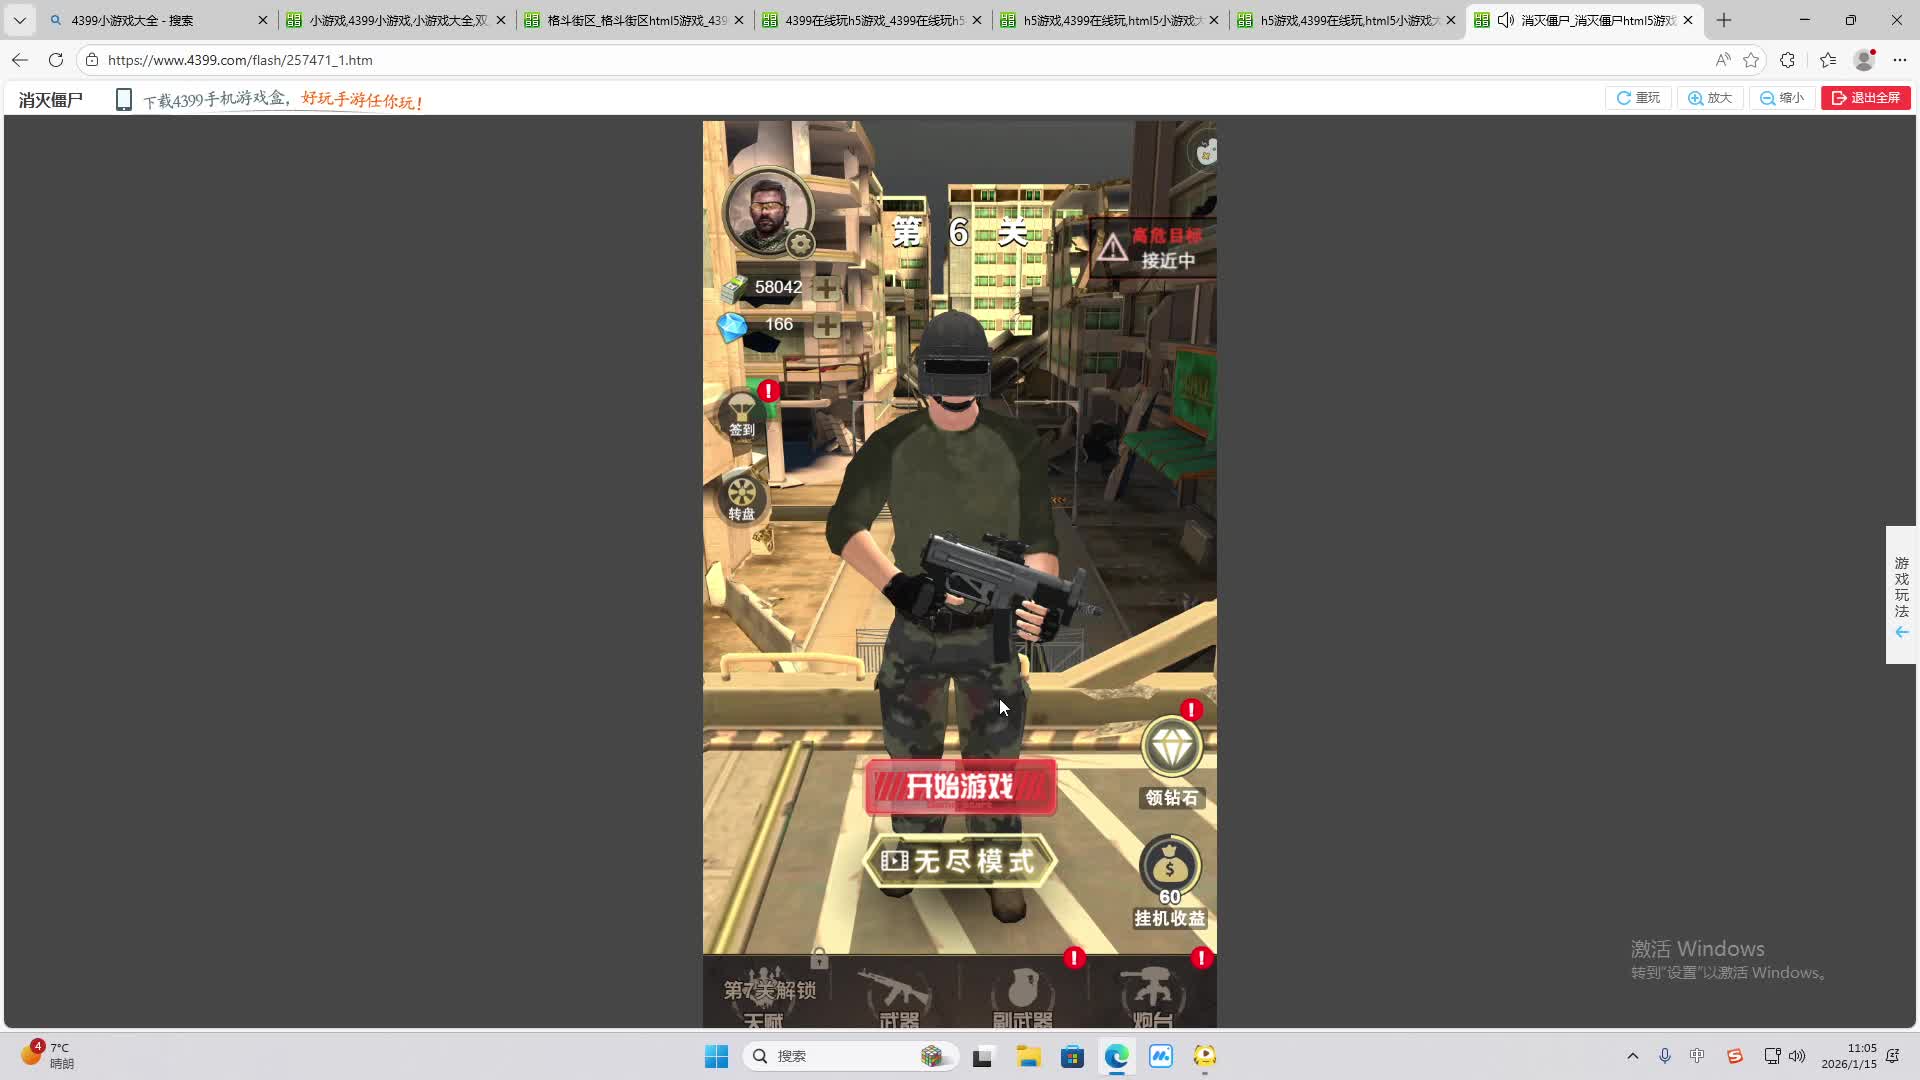Screen dimensions: 1920x1080
Task: Shrink the game with 缩小
Action: (x=1782, y=98)
